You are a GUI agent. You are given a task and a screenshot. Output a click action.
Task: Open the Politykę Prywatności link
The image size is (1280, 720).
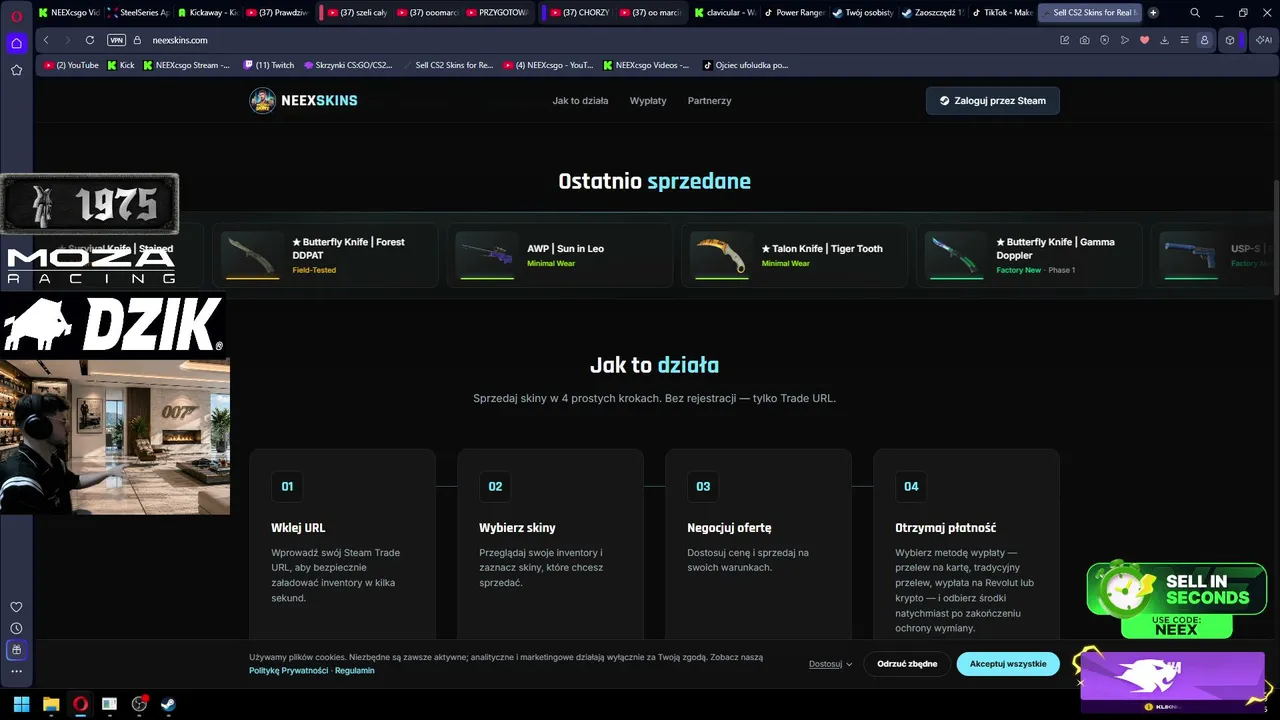coord(289,671)
